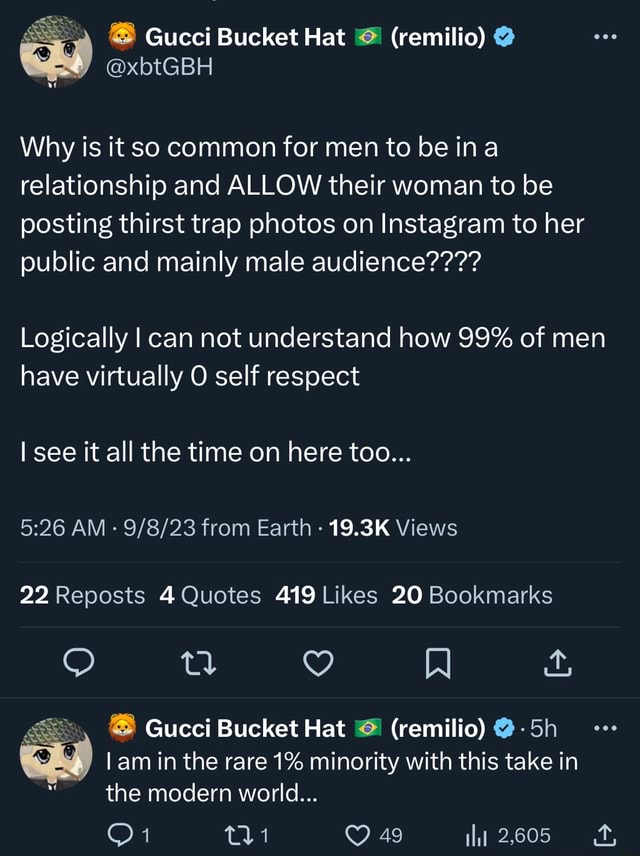
Task: Open the @xbtGBH profile handle
Action: [x=160, y=67]
